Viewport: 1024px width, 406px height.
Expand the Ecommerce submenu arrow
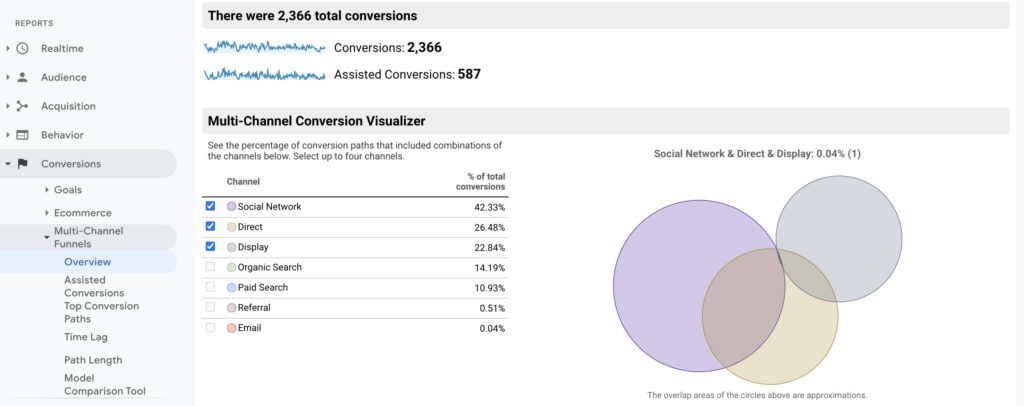coord(47,213)
